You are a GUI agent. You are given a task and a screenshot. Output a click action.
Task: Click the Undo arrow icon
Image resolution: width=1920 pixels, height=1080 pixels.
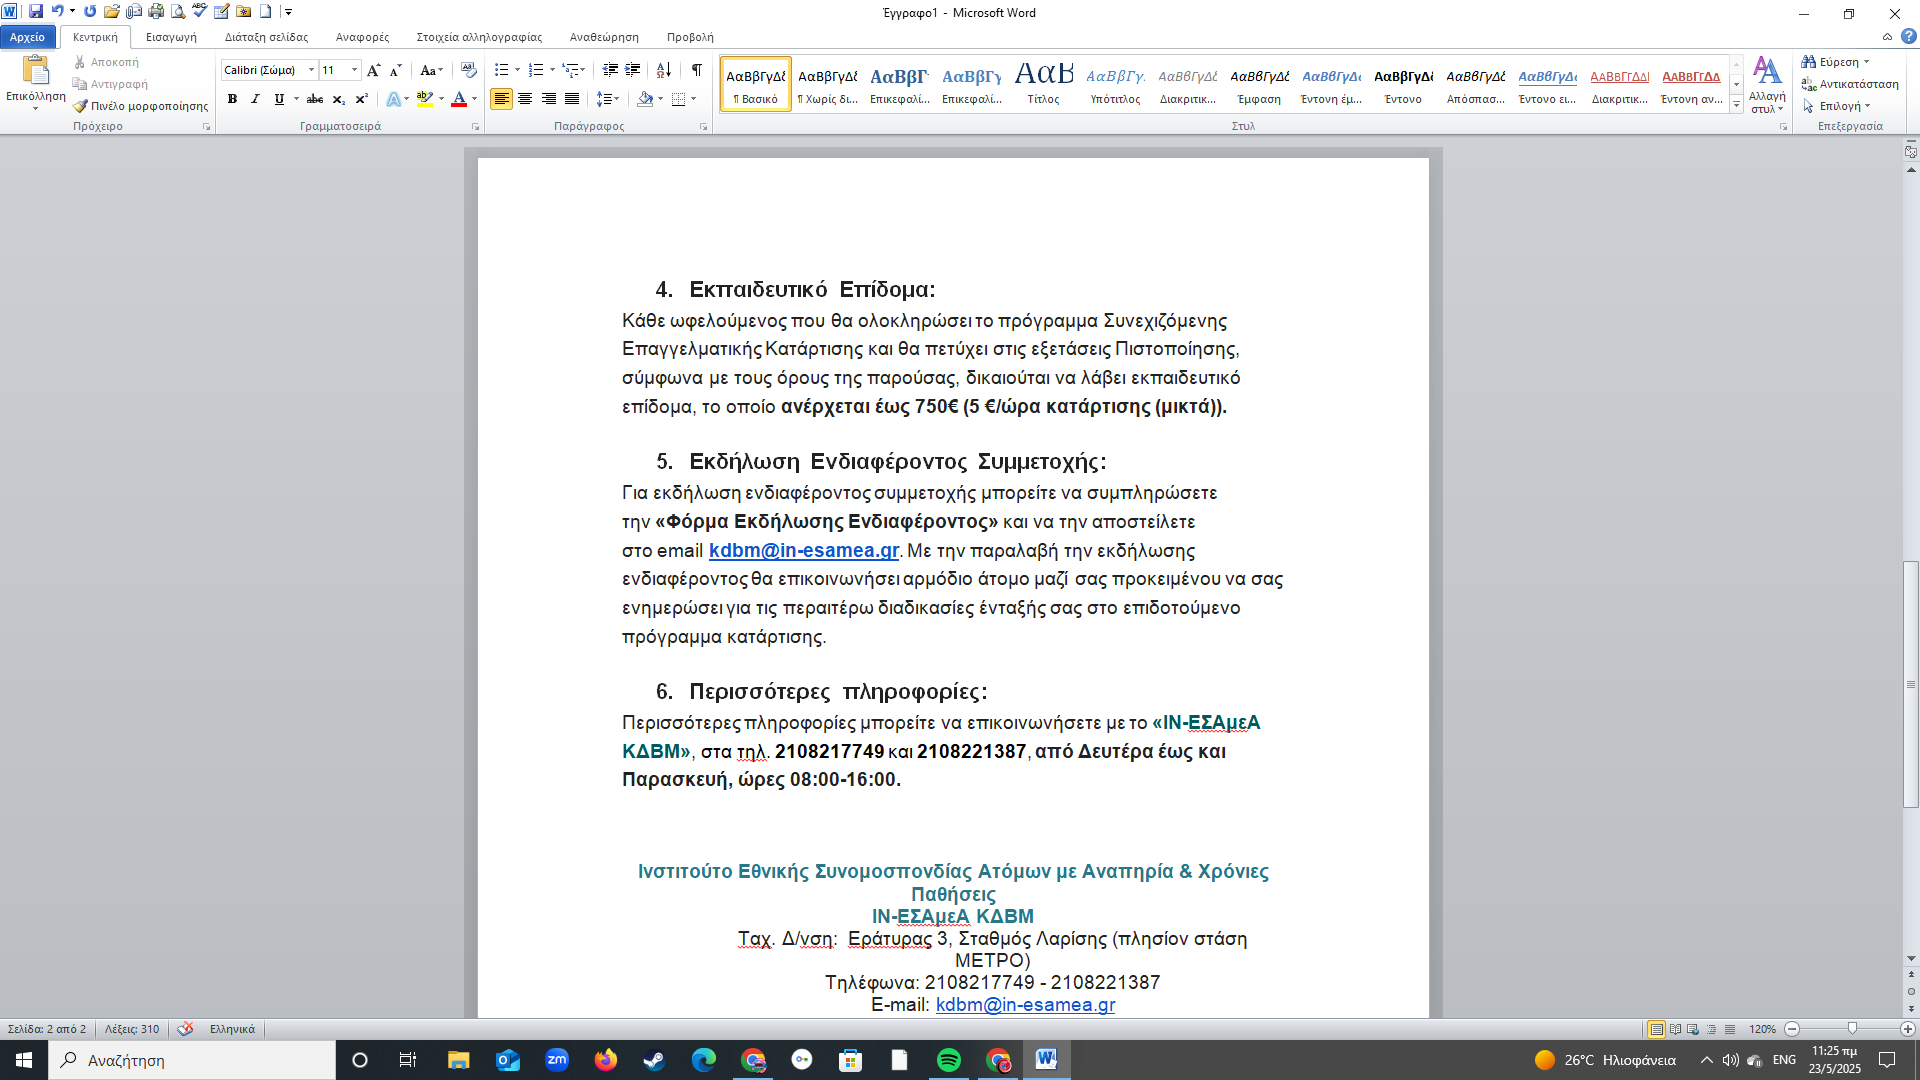(58, 12)
